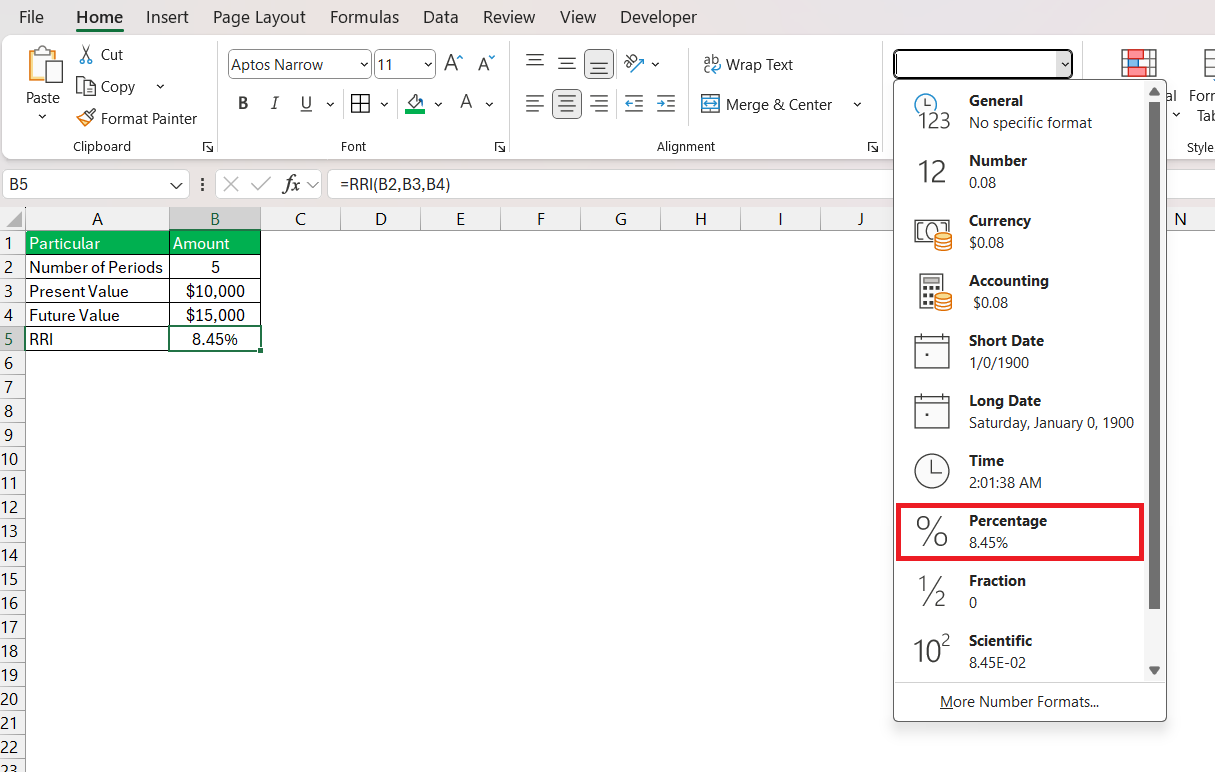Select the Format Painter brush
Image resolution: width=1215 pixels, height=772 pixels.
[x=86, y=118]
